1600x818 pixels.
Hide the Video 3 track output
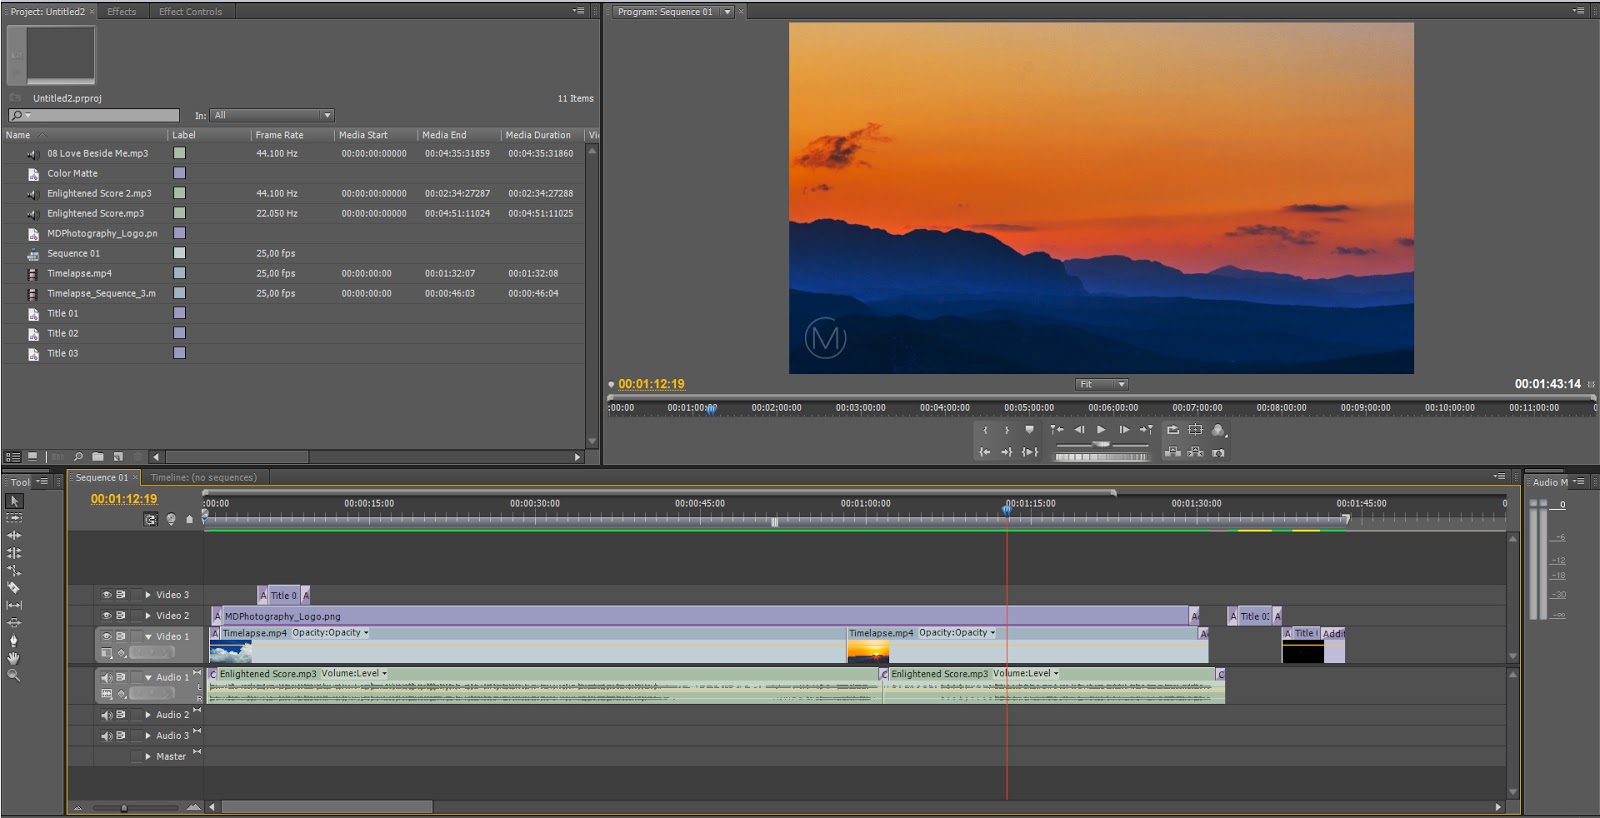click(106, 595)
